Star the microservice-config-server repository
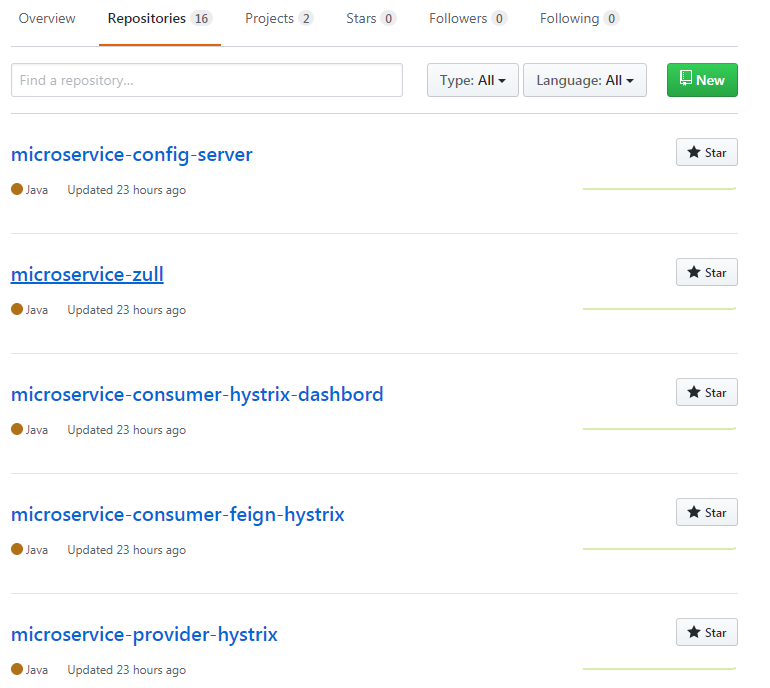This screenshot has height=688, width=770. [x=706, y=153]
